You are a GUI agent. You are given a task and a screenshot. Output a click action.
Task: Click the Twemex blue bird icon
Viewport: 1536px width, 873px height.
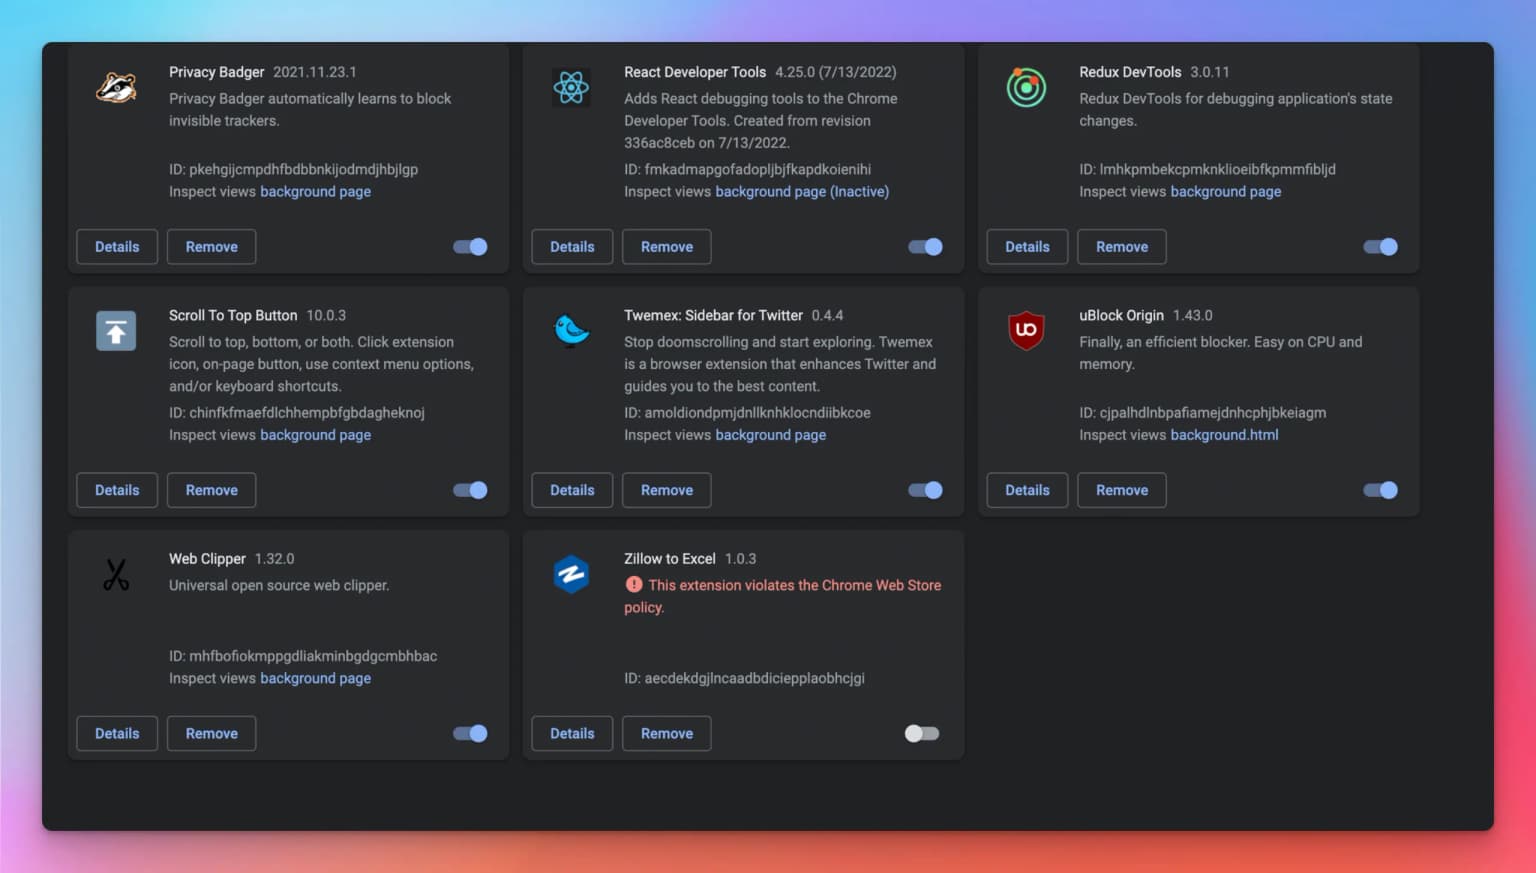pyautogui.click(x=571, y=330)
